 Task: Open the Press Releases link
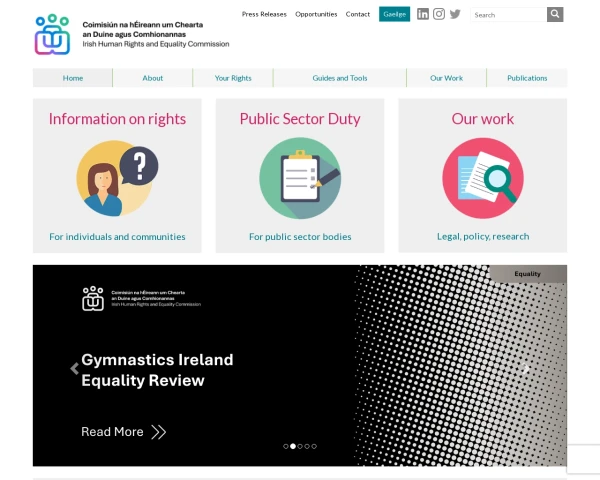coord(264,14)
